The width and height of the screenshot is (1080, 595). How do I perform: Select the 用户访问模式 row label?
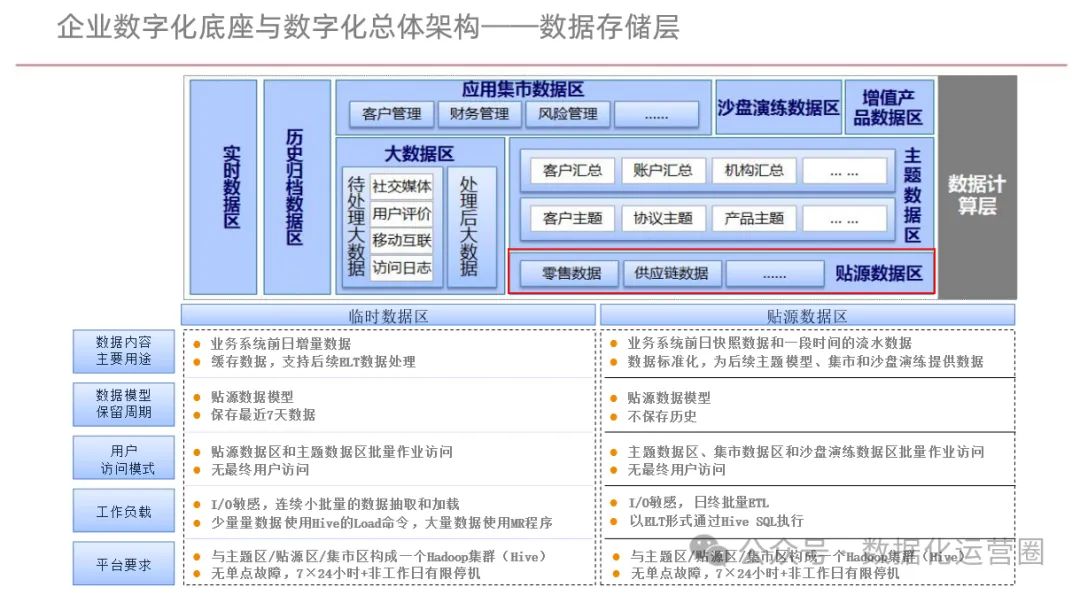click(124, 457)
